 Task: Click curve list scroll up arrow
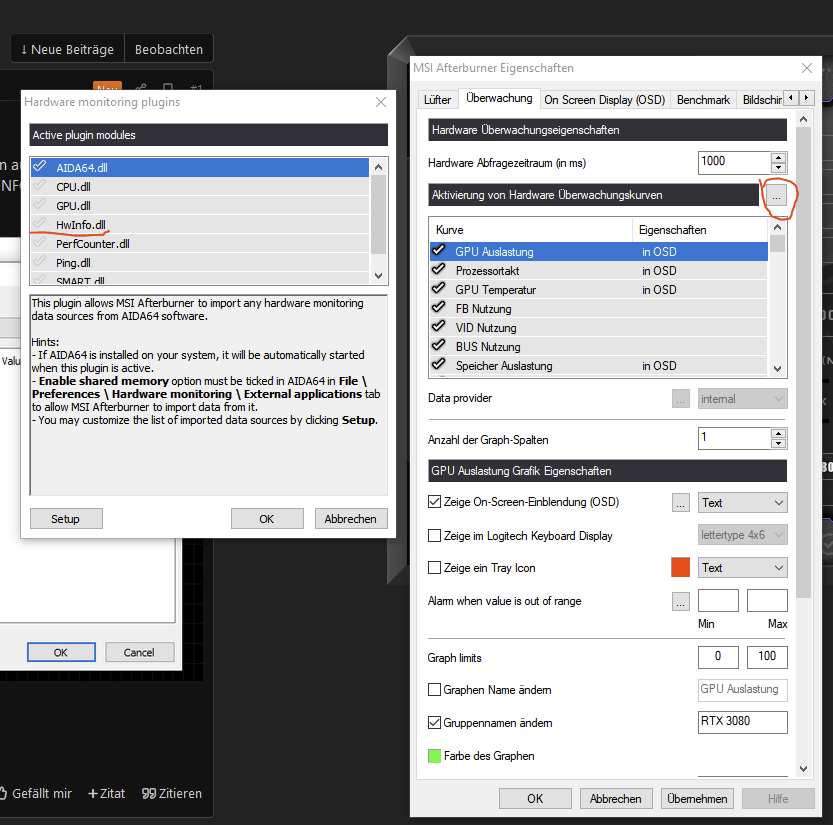pyautogui.click(x=777, y=227)
